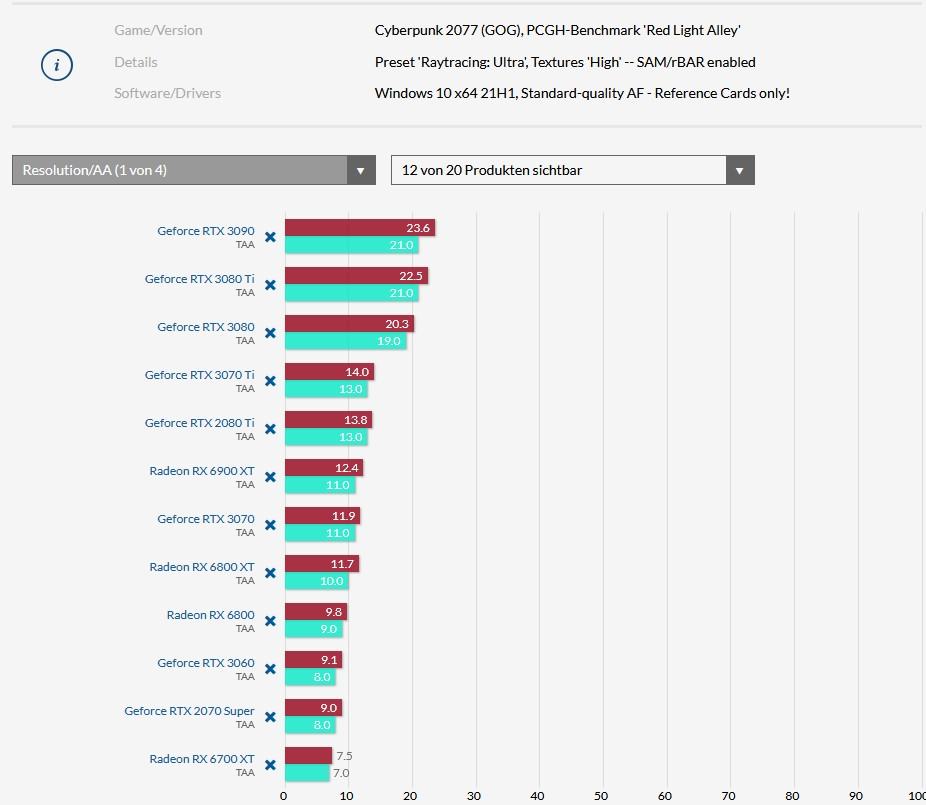Click the 'Raytracing: Ultra' preset details text
The height and width of the screenshot is (805, 926).
click(565, 62)
